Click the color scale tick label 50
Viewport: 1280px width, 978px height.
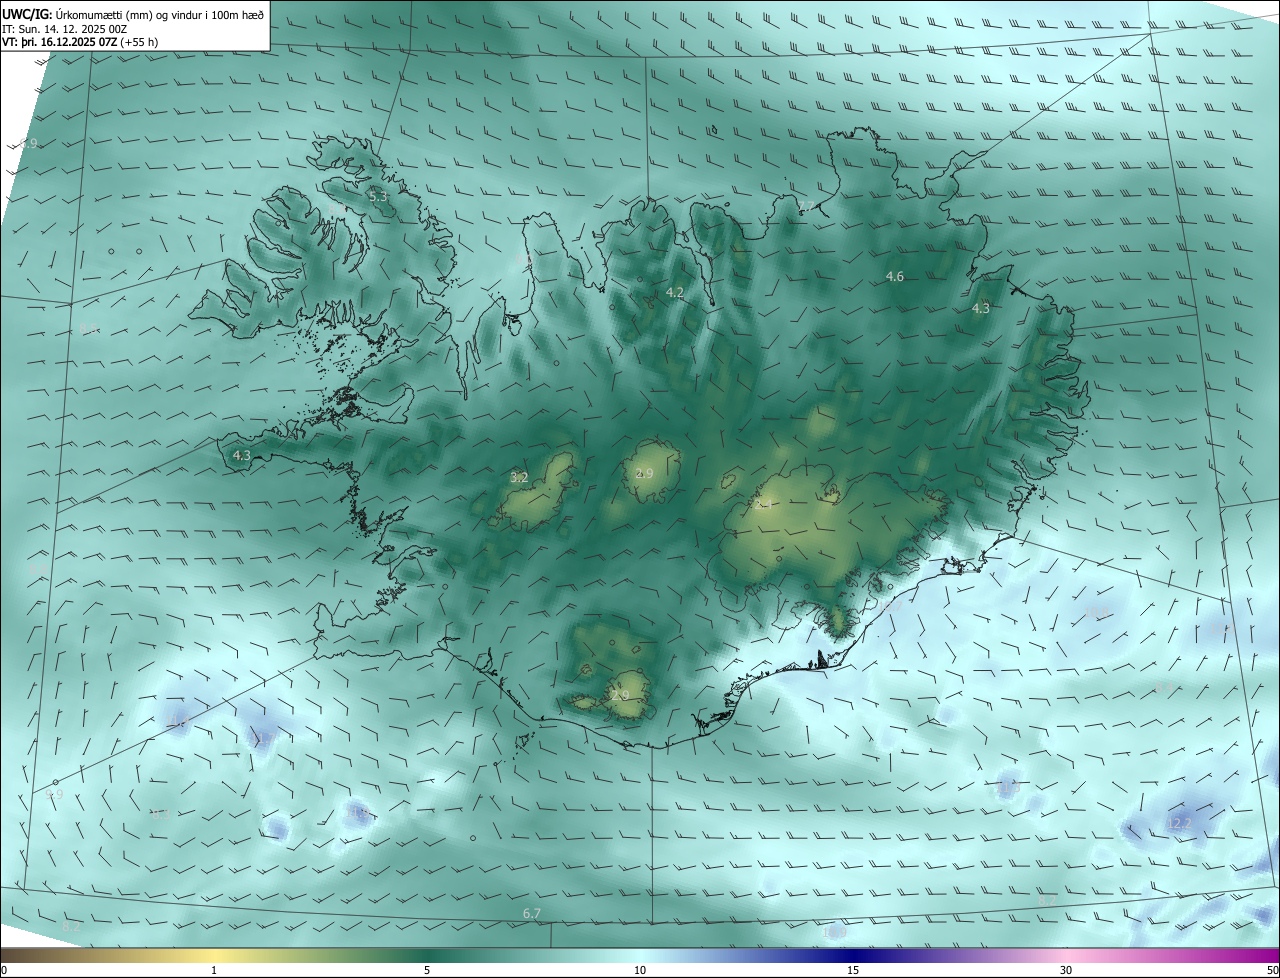[x=1272, y=970]
